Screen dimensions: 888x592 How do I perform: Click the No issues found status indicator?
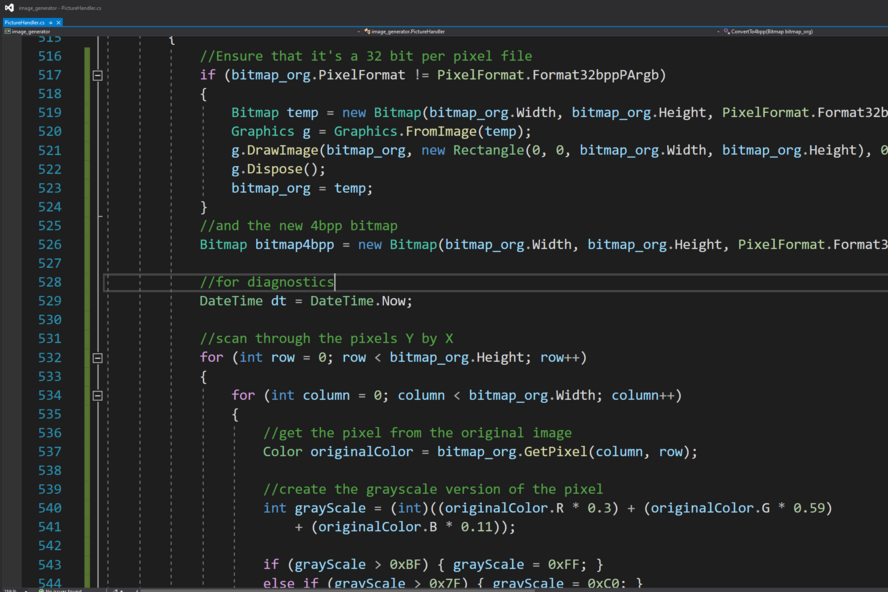(x=60, y=589)
